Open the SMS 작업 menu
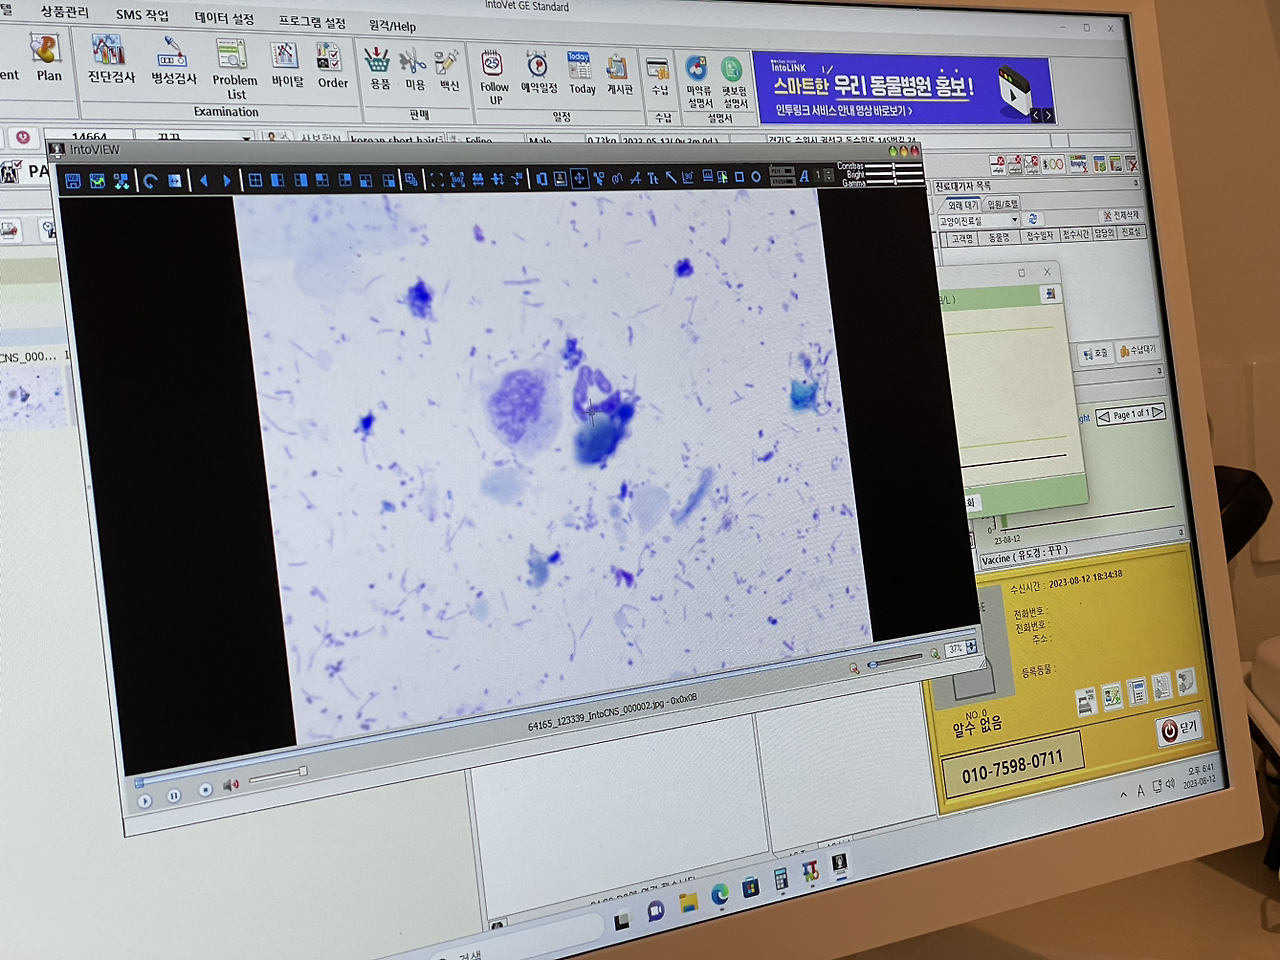The image size is (1280, 960). click(x=142, y=15)
